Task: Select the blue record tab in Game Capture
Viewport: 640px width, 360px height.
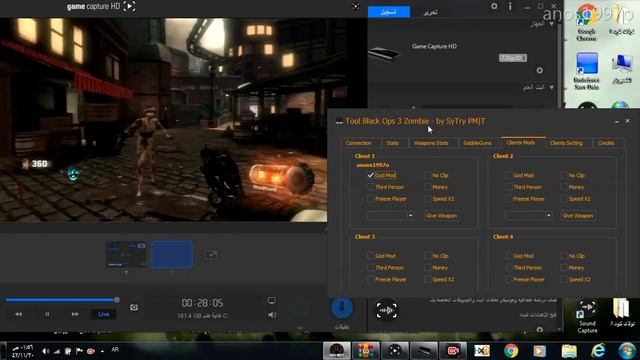Action: coord(389,12)
